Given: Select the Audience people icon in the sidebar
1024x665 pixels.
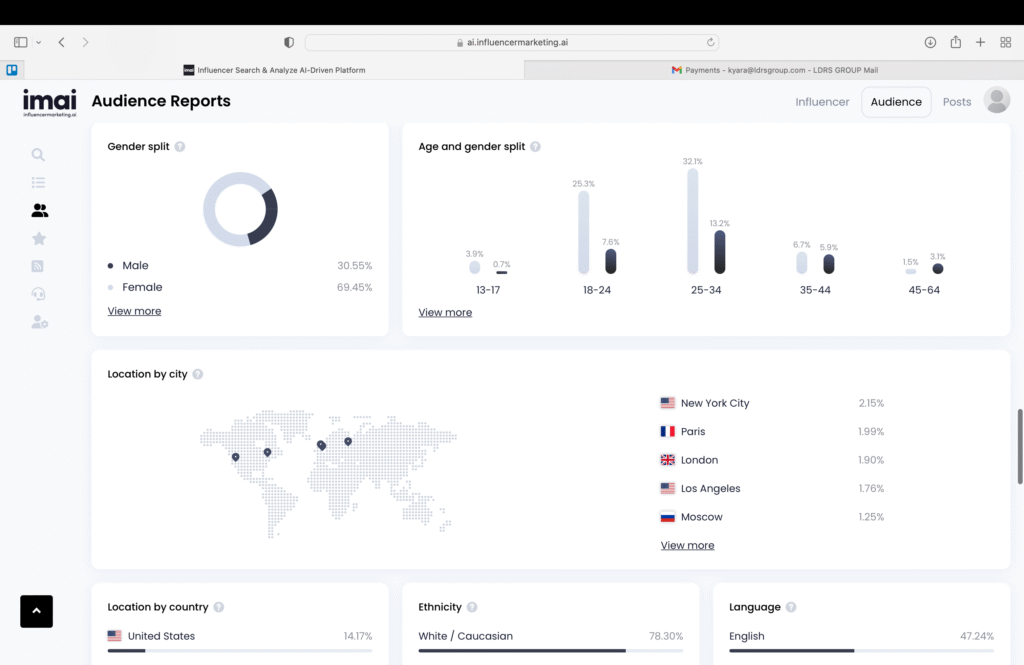Looking at the screenshot, I should 38,210.
